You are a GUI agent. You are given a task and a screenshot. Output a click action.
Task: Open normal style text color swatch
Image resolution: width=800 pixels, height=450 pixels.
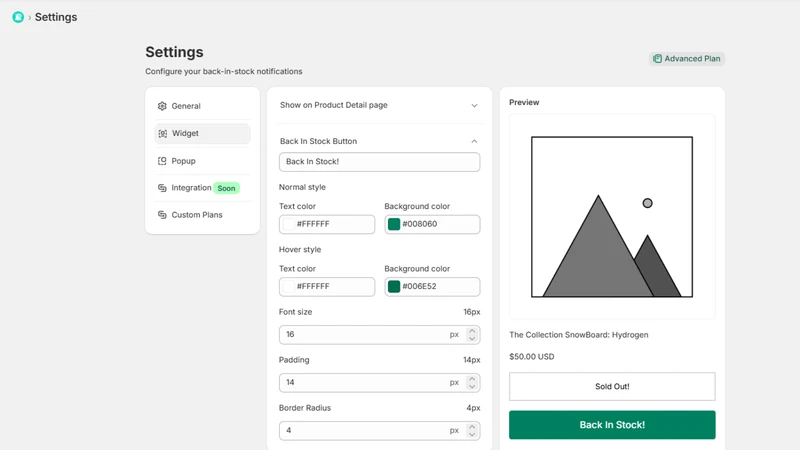tap(289, 224)
